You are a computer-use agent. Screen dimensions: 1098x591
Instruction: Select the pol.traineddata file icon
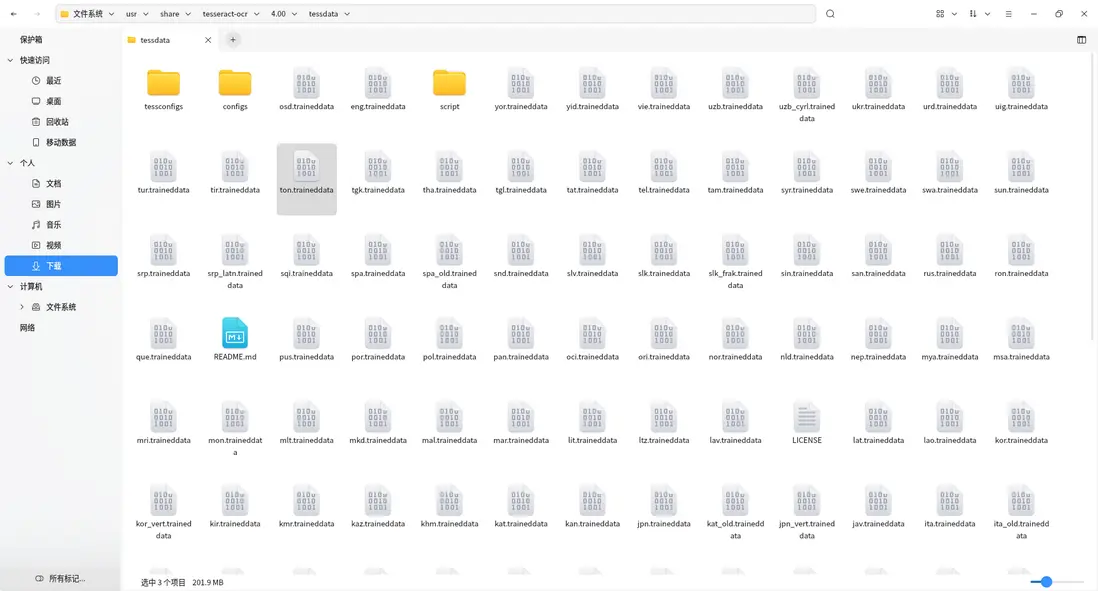449,333
